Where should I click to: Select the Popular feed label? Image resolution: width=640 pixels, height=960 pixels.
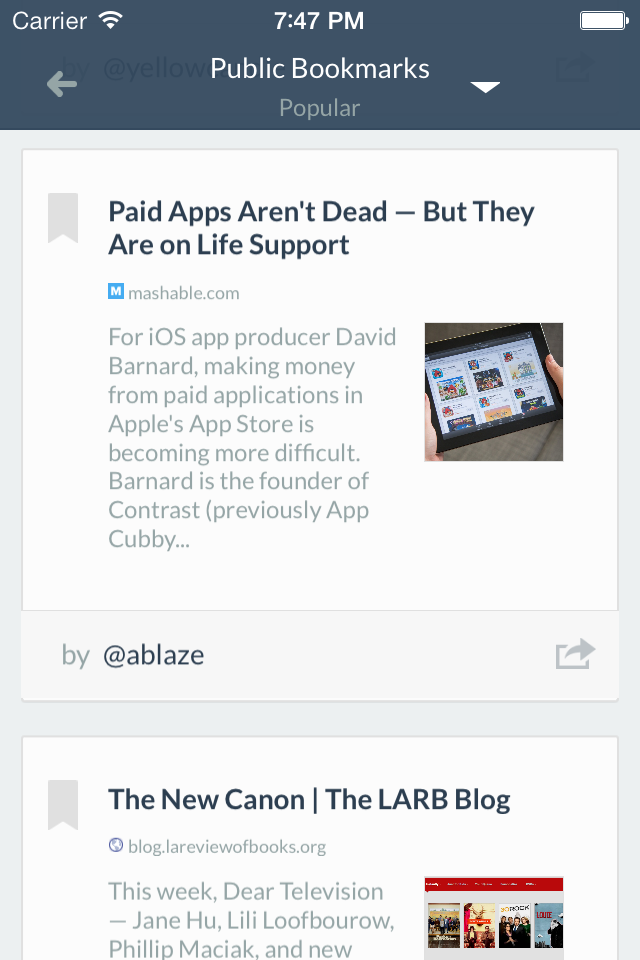(x=319, y=107)
